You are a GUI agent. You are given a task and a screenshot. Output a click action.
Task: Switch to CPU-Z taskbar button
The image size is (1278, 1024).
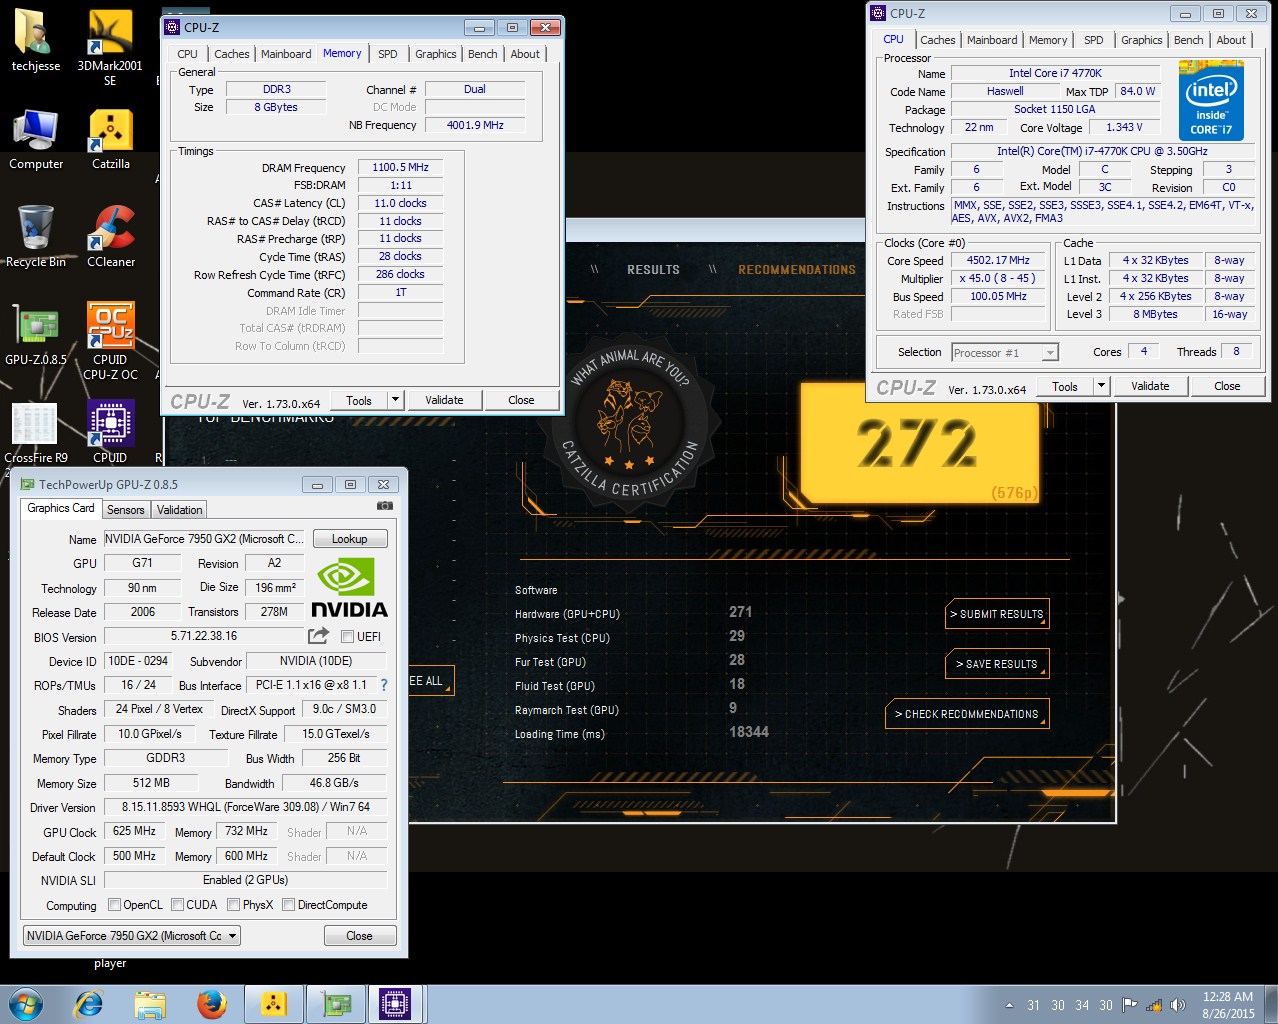click(396, 1004)
